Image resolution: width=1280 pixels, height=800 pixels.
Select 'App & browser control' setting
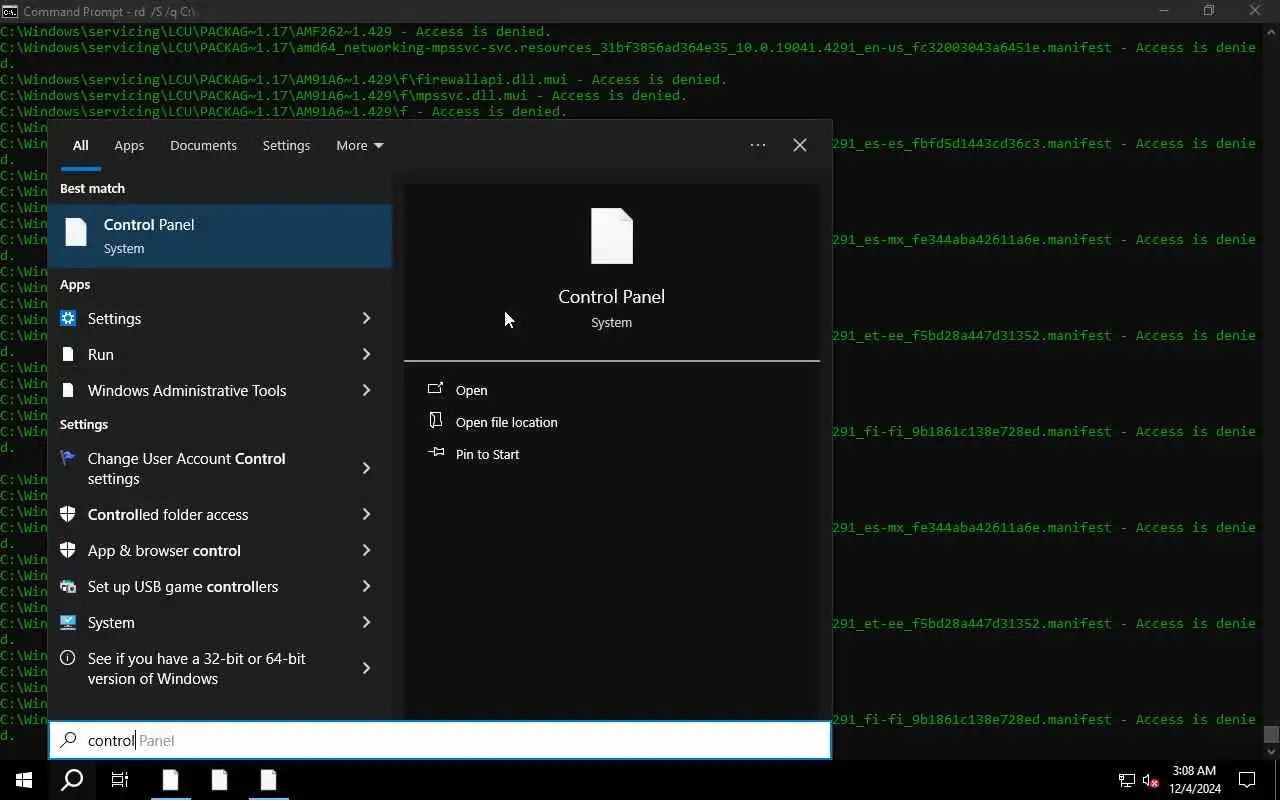[x=164, y=550]
